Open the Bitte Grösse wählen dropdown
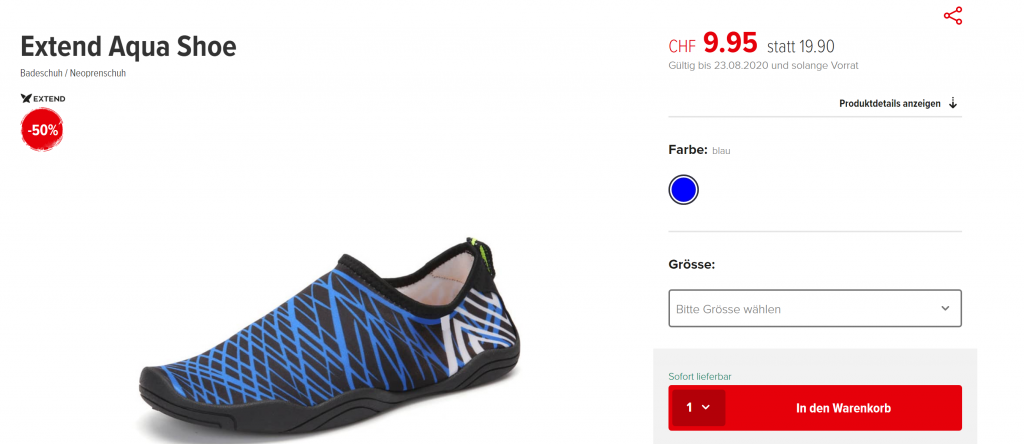The height and width of the screenshot is (444, 1024). [x=815, y=308]
